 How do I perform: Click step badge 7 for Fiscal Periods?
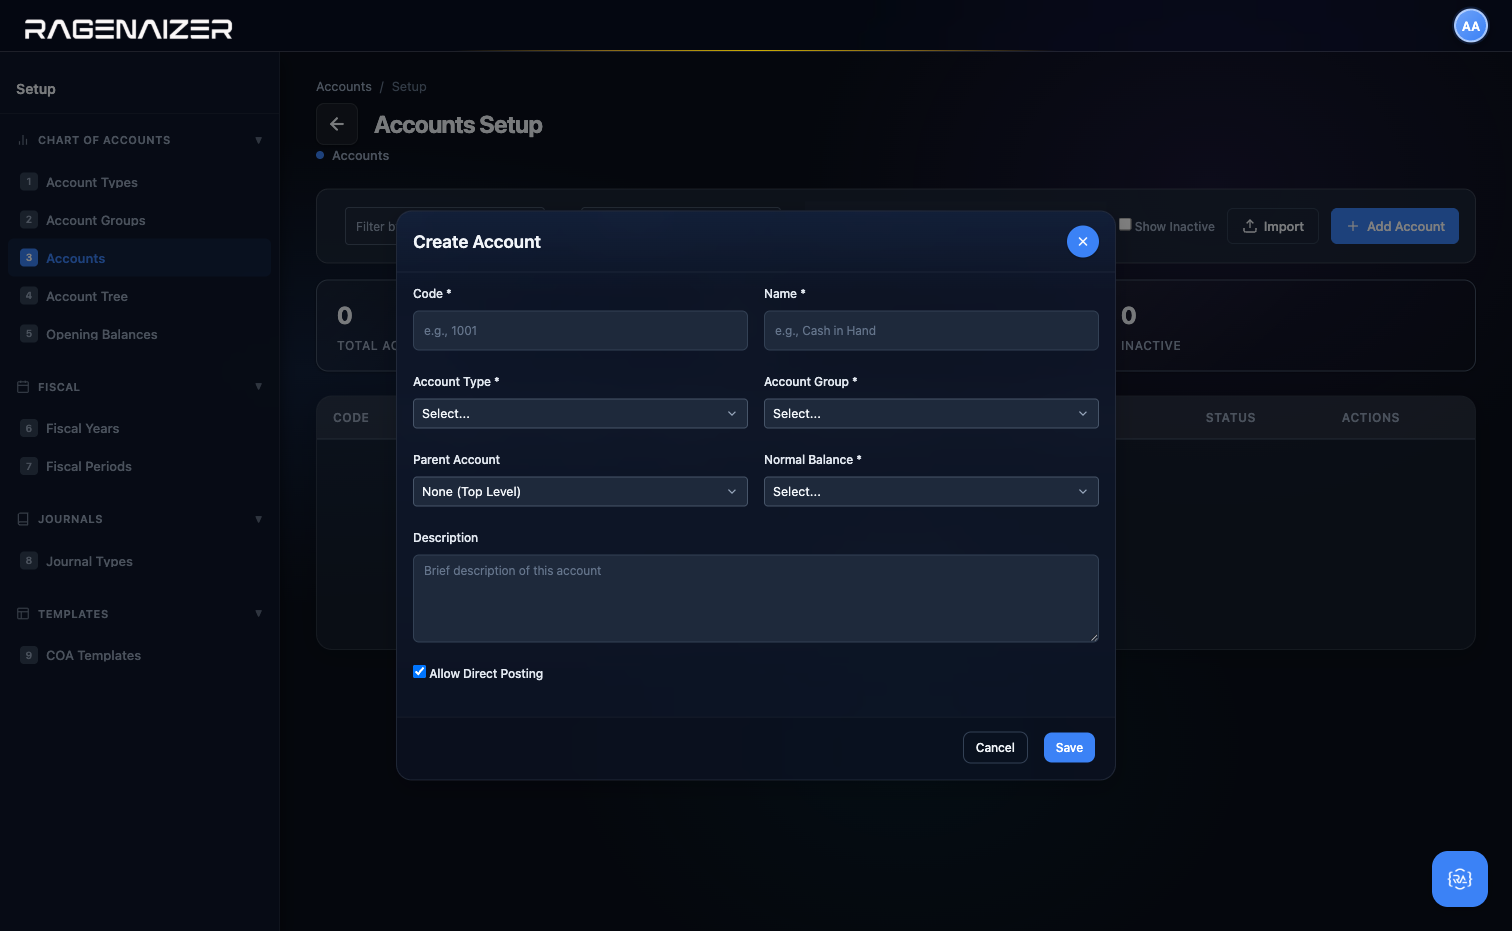click(x=29, y=466)
